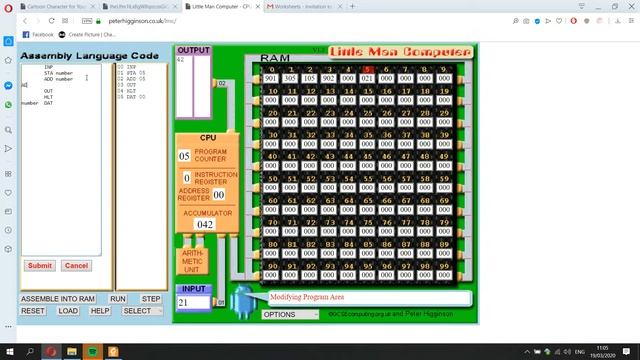The height and width of the screenshot is (360, 640).
Task: Open the Easy Setup icon in toolbar
Action: pyautogui.click(x=631, y=21)
